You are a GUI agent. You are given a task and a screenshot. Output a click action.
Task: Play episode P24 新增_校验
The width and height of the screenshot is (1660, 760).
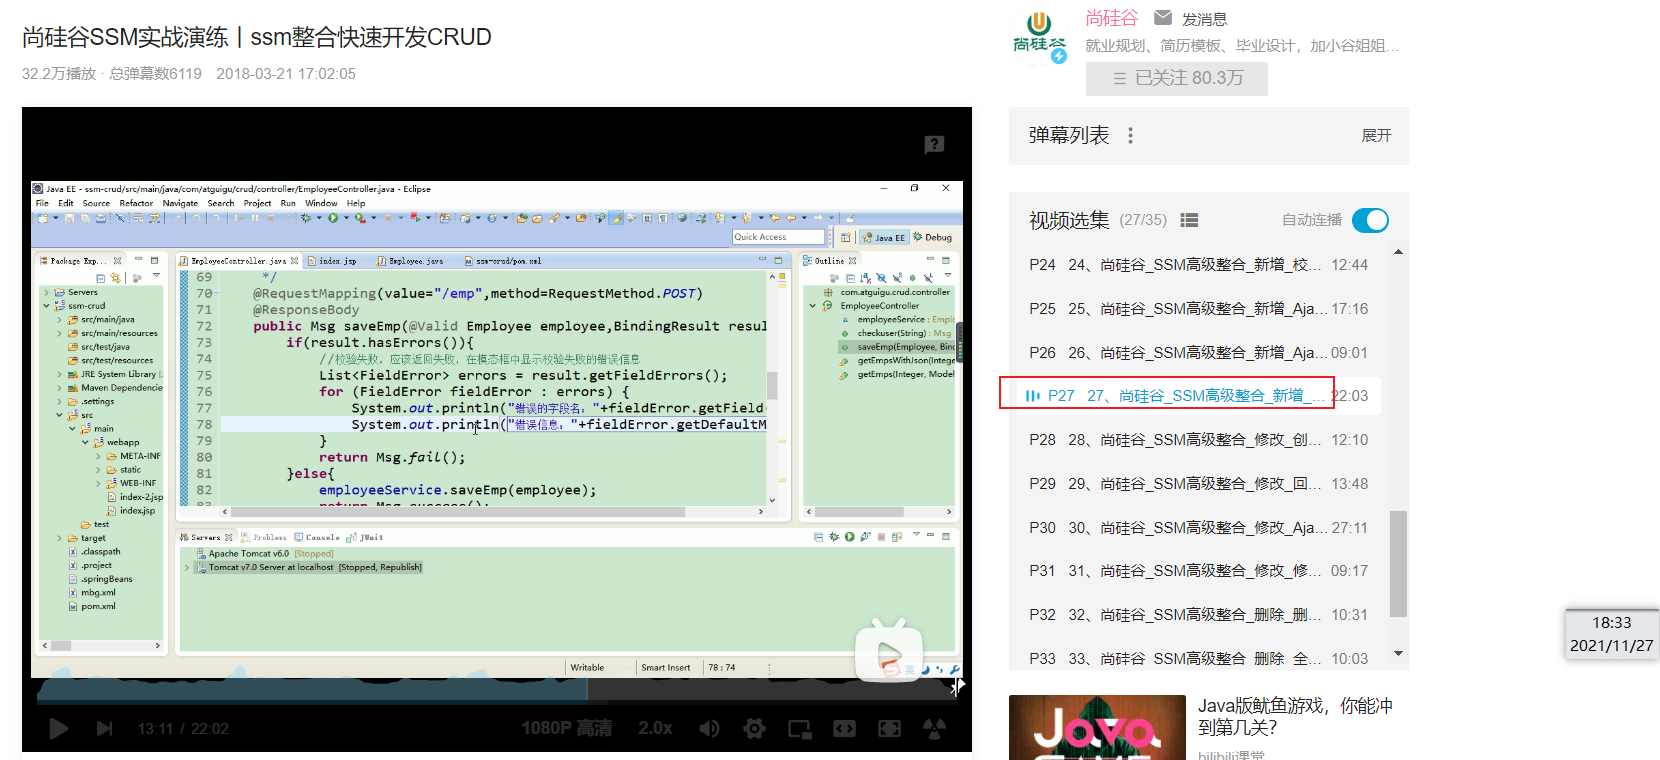click(1198, 265)
